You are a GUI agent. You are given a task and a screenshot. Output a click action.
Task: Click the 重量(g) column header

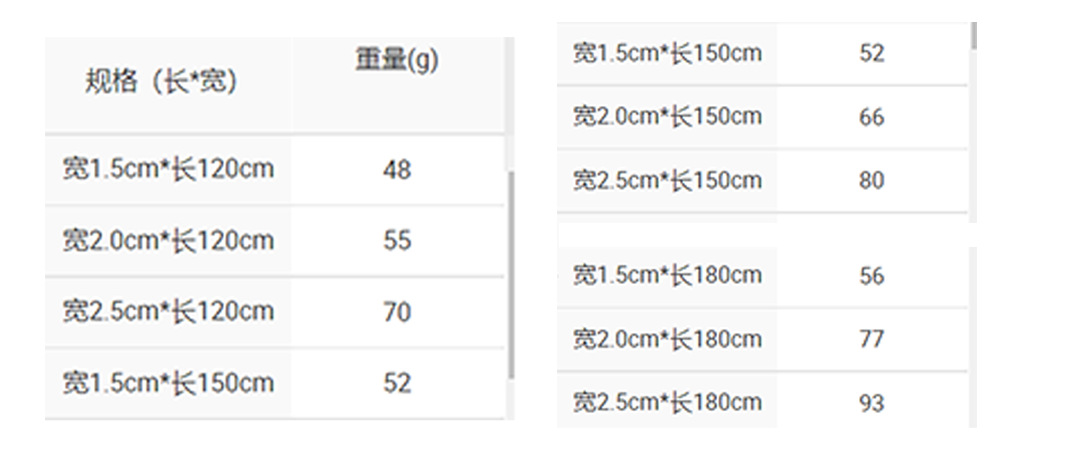(x=397, y=60)
